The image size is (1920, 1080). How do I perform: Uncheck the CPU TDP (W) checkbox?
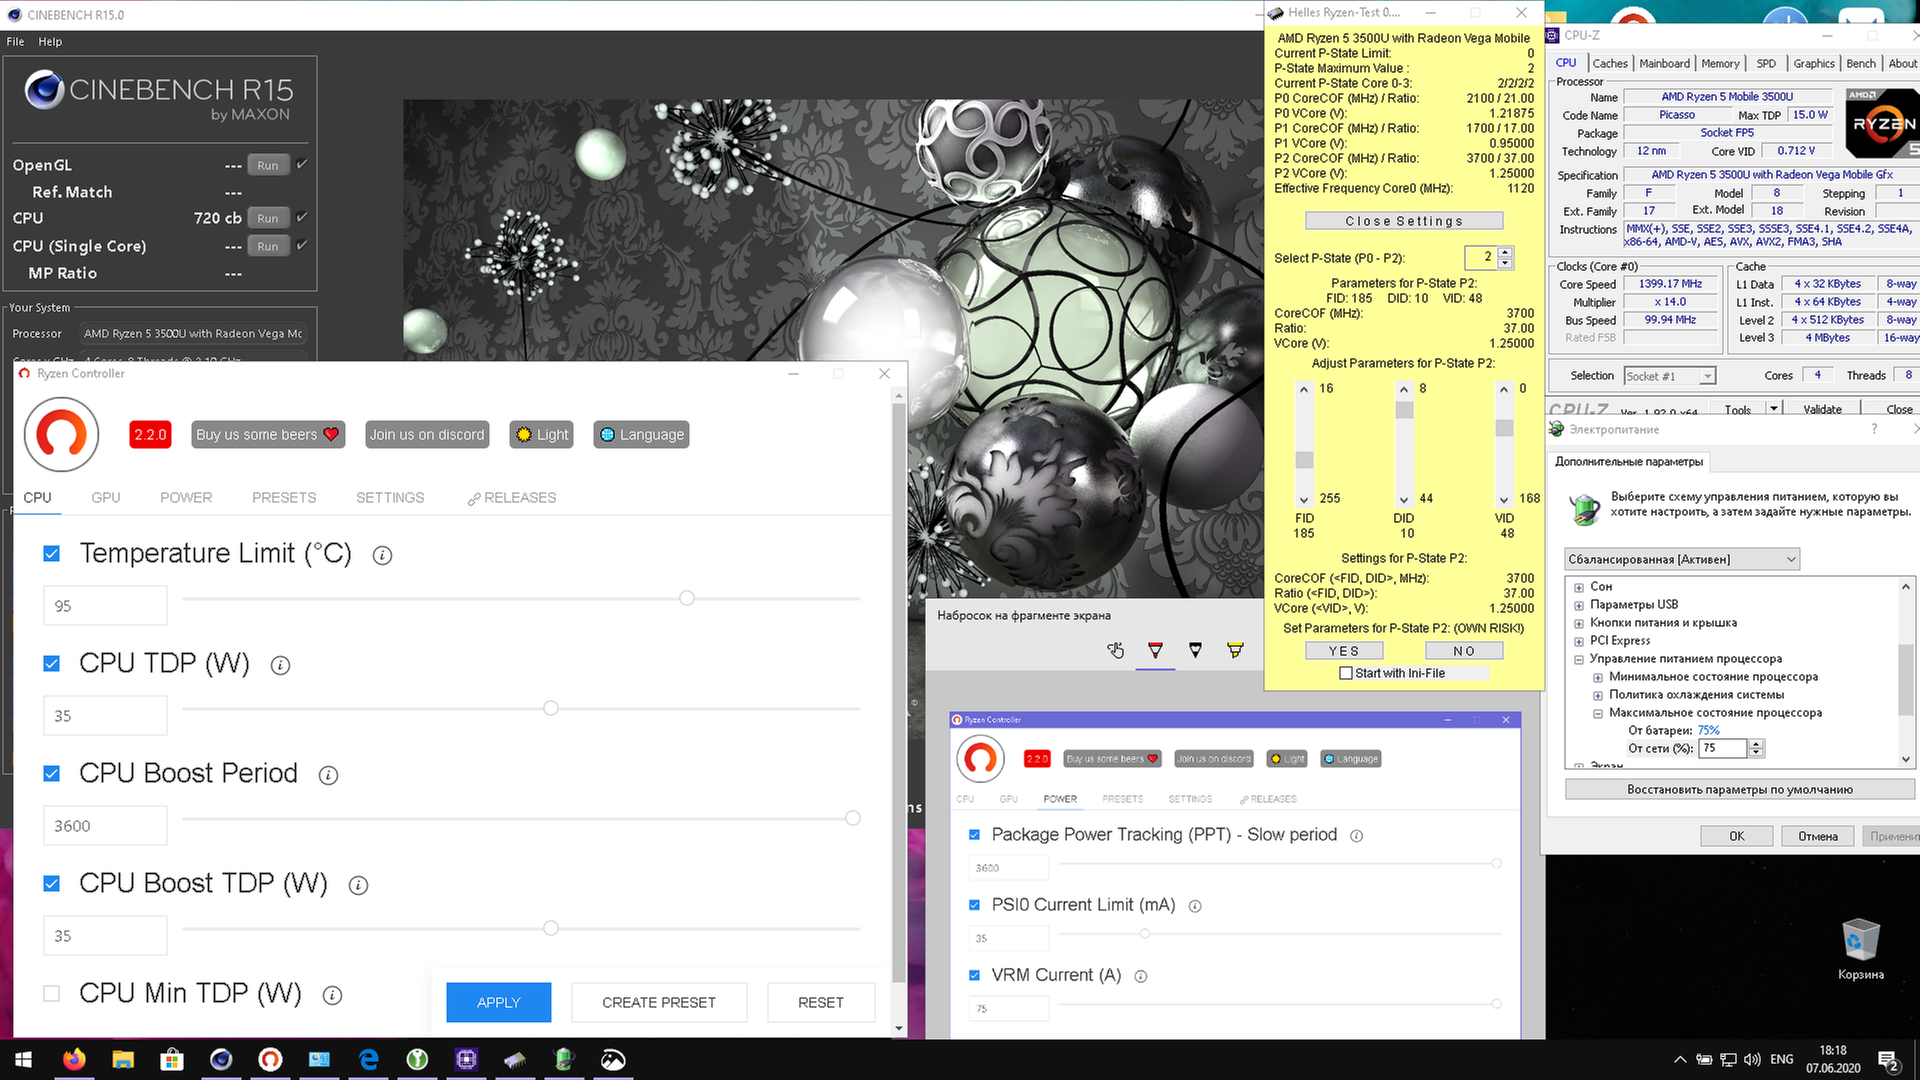click(52, 664)
